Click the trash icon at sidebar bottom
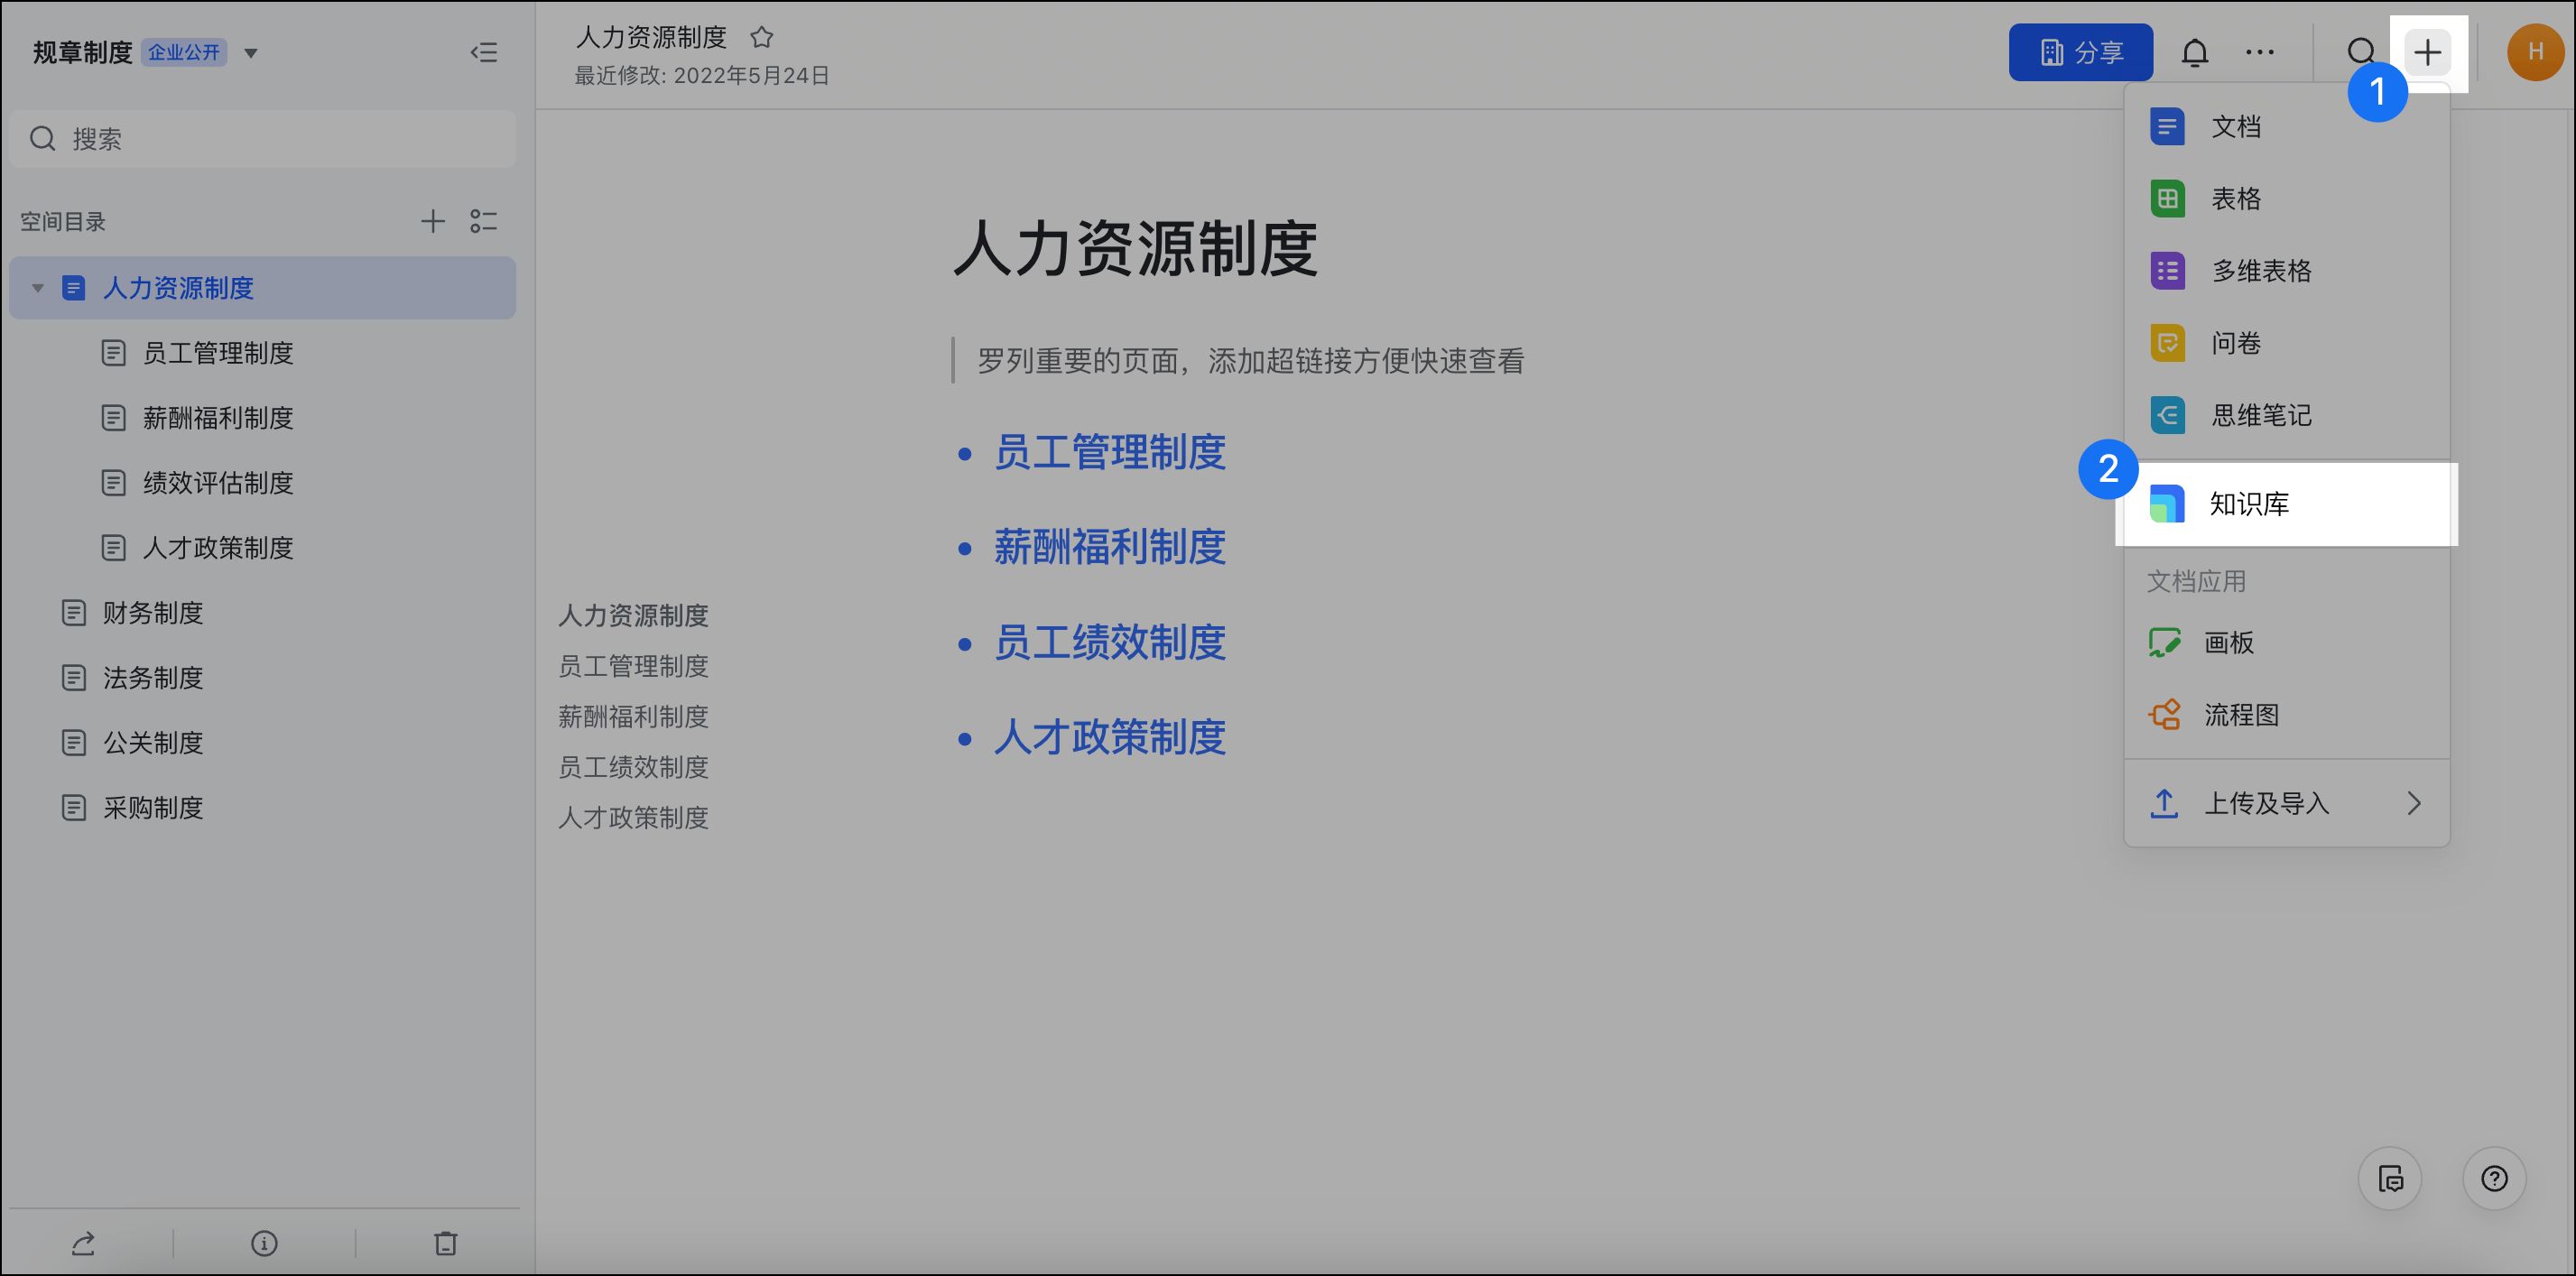The height and width of the screenshot is (1276, 2576). 446,1243
